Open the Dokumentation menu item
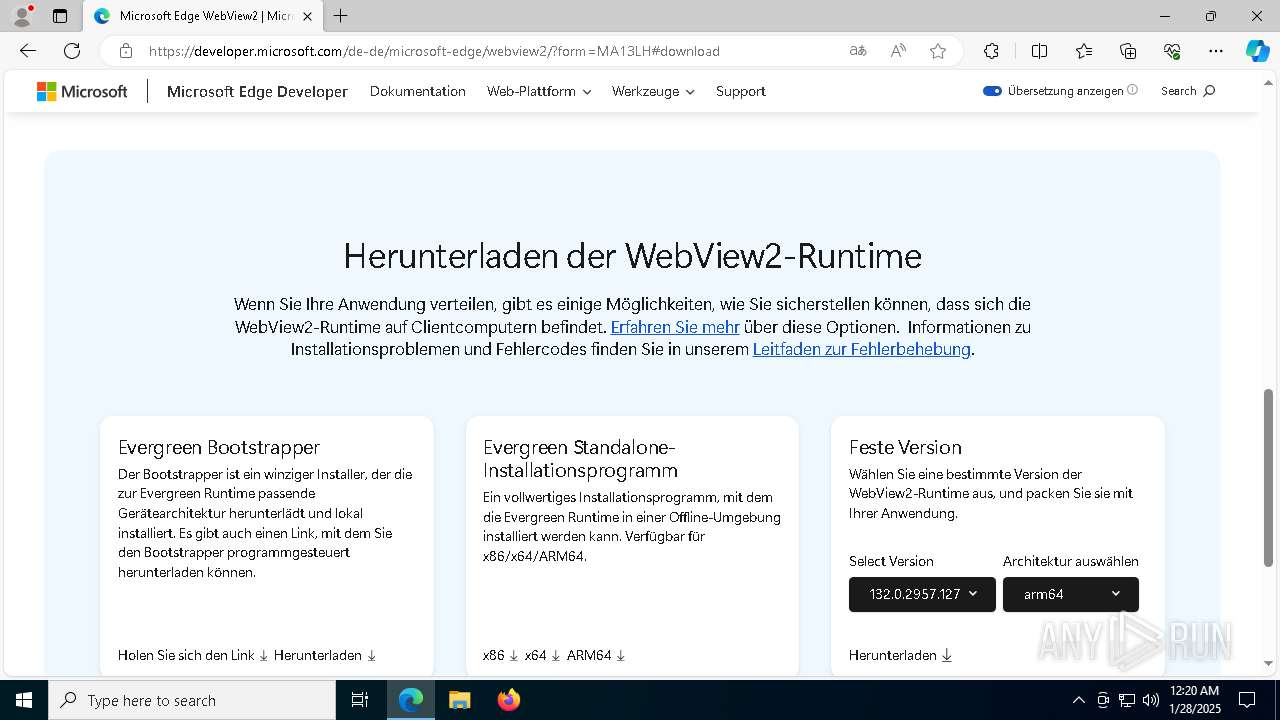This screenshot has width=1280, height=720. tap(418, 91)
